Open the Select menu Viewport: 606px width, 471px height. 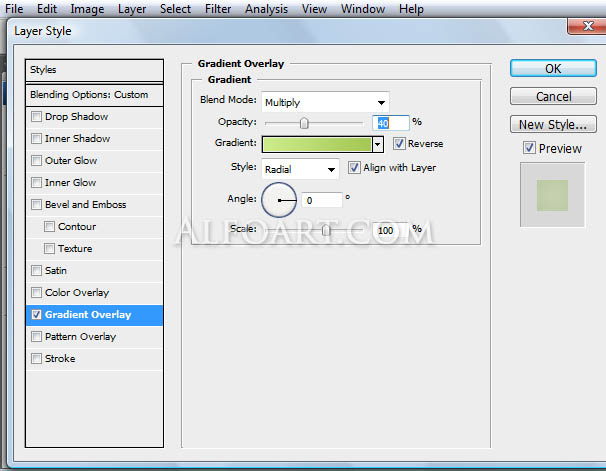(x=175, y=9)
